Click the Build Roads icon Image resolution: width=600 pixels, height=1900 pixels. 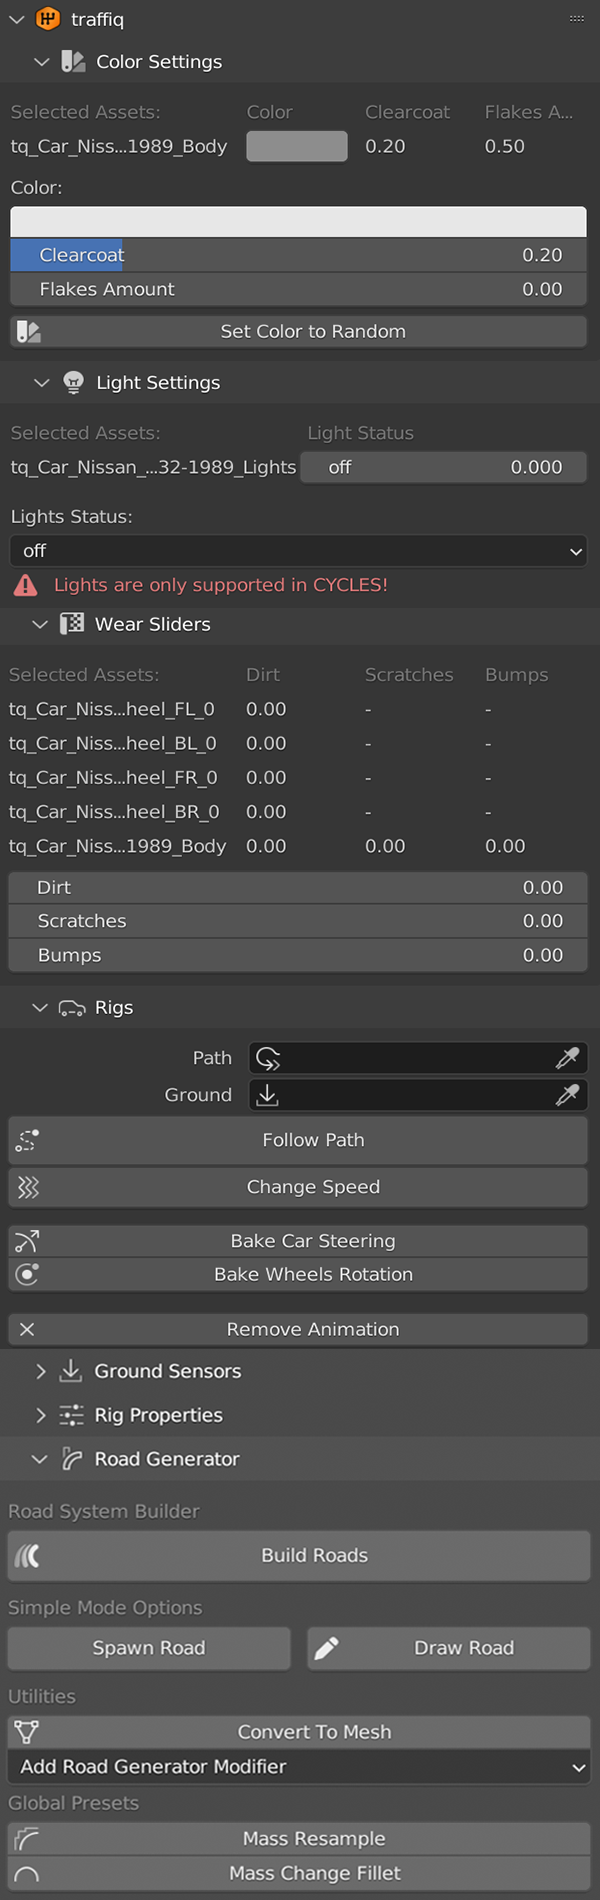pyautogui.click(x=27, y=1555)
